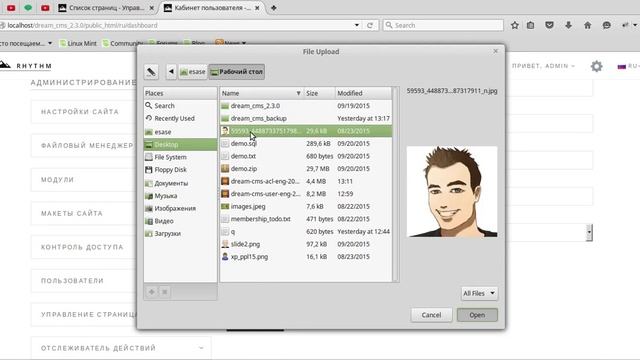Click the file list vertical scrollbar
The height and width of the screenshot is (360, 640).
(x=395, y=184)
